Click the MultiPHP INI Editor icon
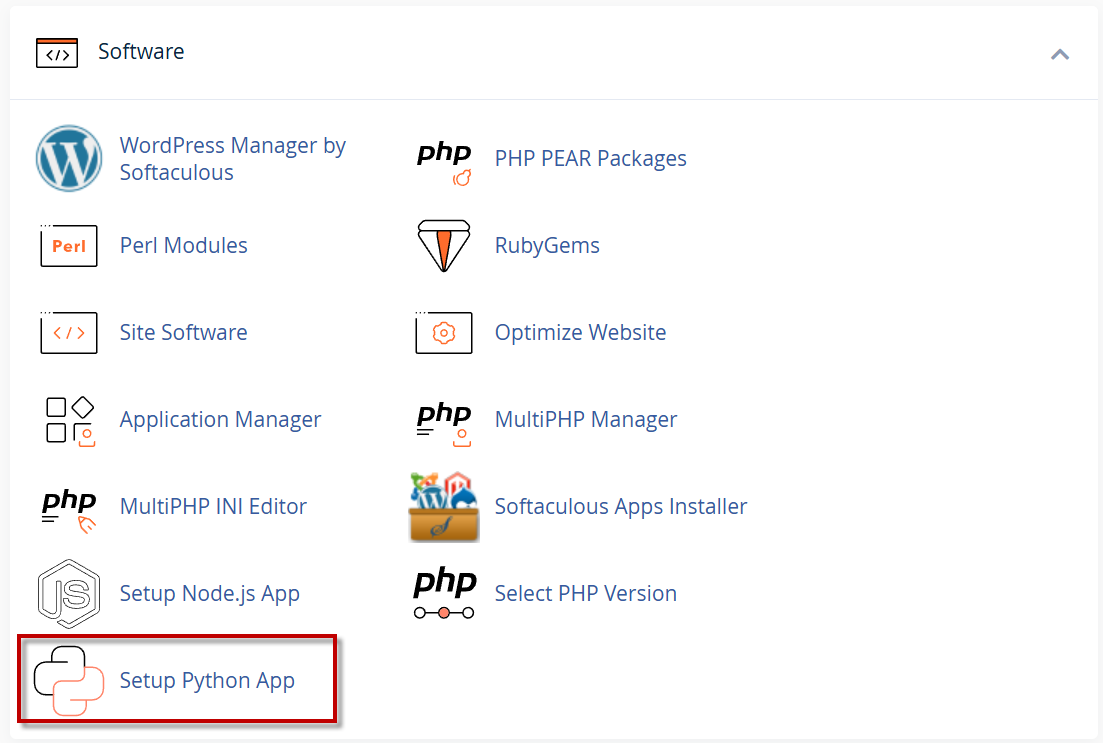This screenshot has height=743, width=1103. [x=69, y=507]
